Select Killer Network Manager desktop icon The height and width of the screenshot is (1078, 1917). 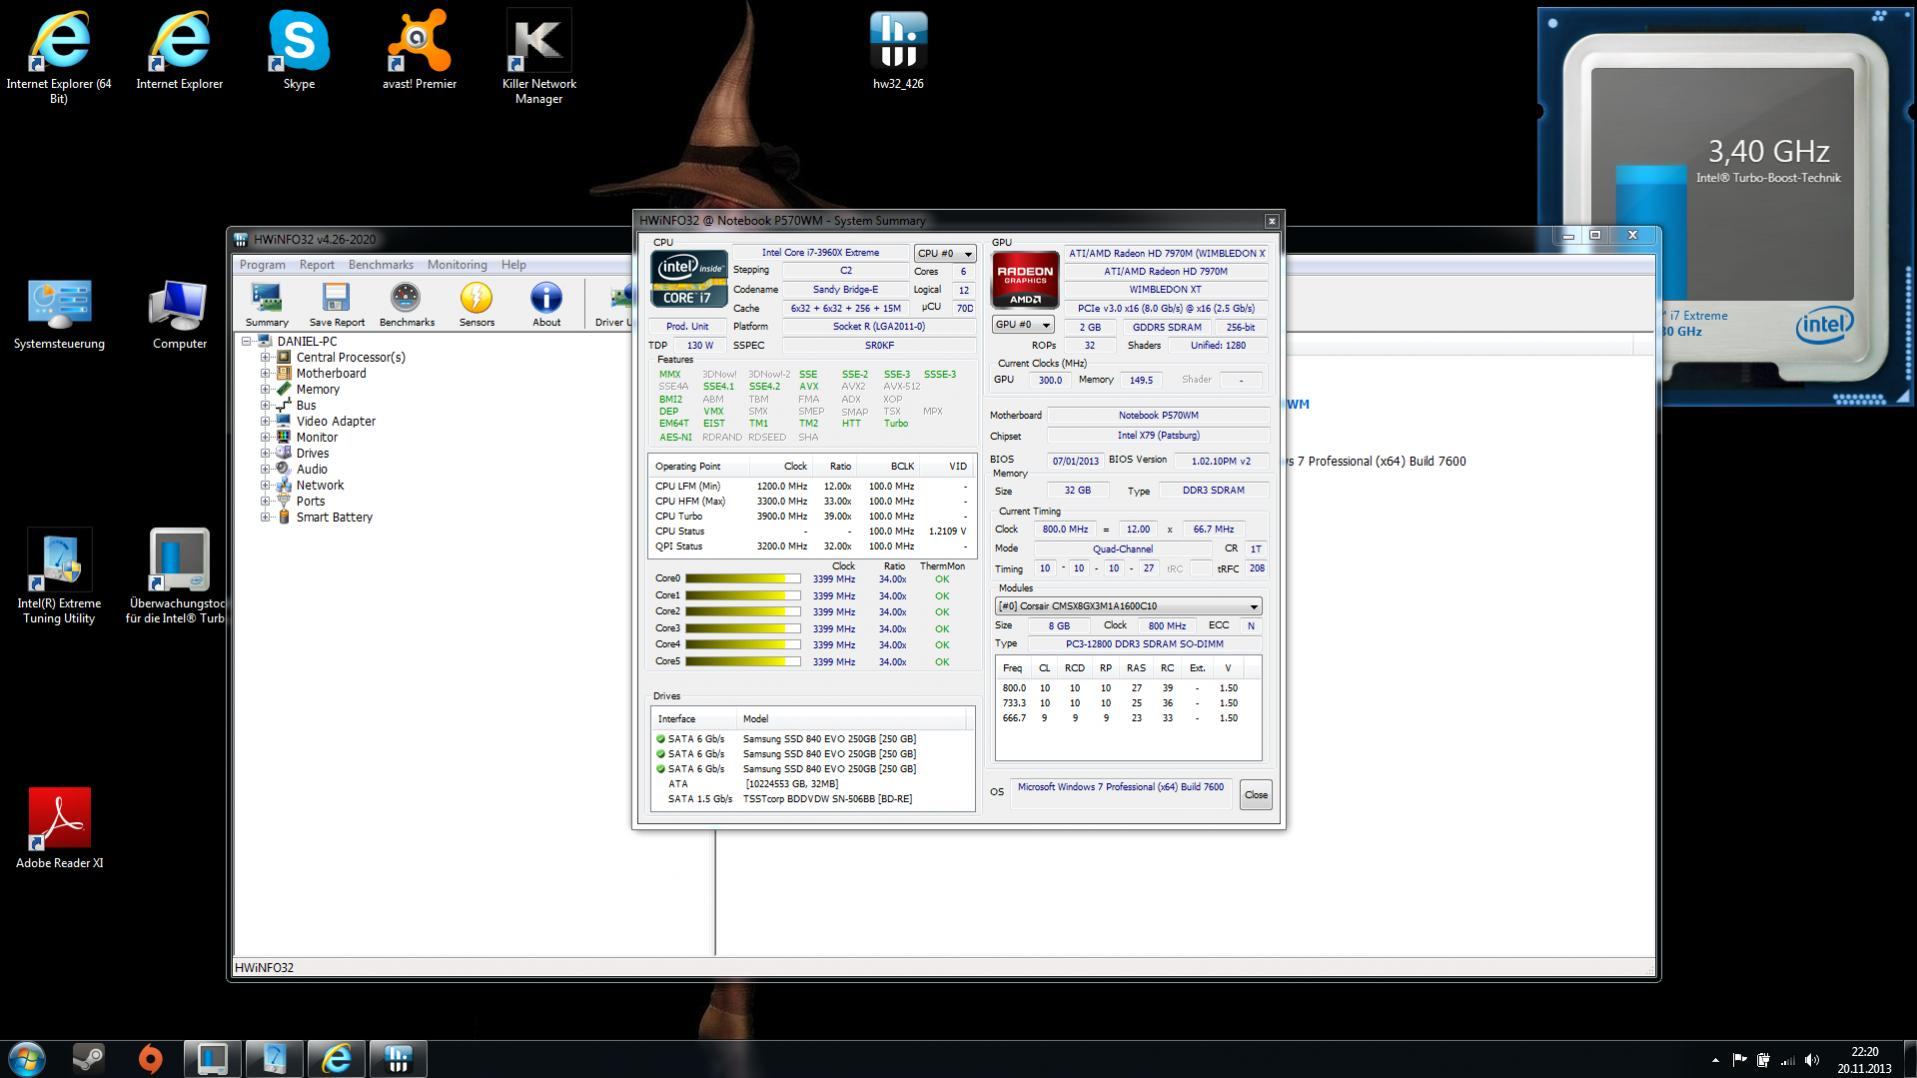tap(539, 58)
